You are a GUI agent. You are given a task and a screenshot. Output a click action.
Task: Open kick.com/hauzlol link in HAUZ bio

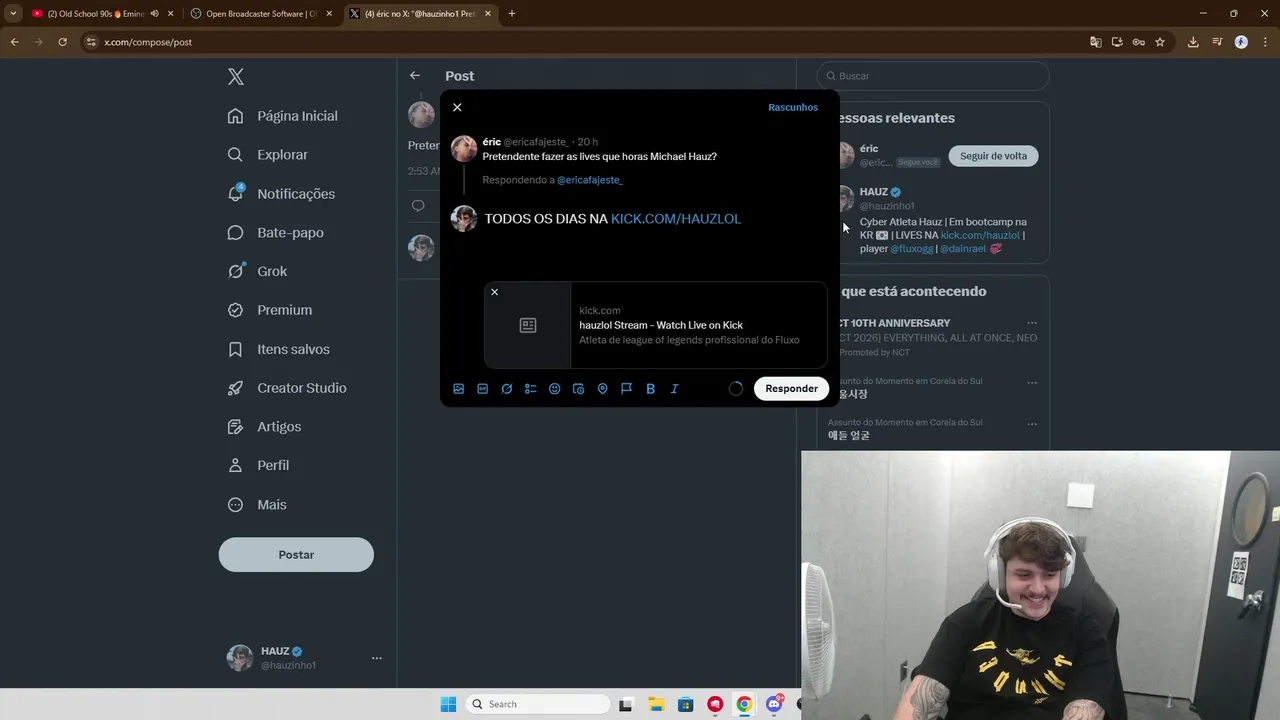[x=980, y=235]
